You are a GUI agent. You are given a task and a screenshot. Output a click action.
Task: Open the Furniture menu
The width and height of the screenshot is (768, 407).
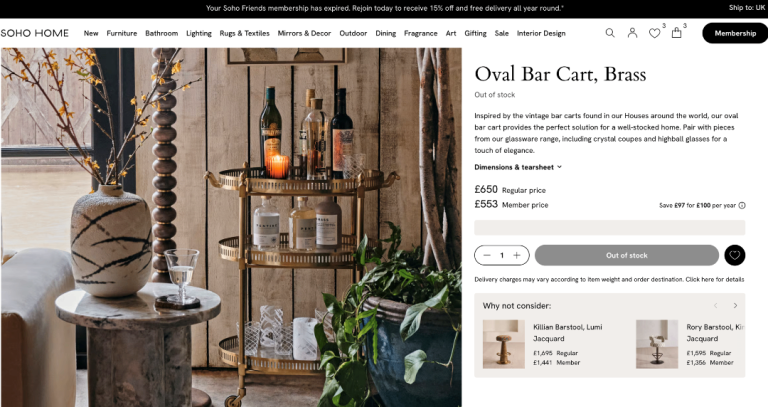[121, 33]
